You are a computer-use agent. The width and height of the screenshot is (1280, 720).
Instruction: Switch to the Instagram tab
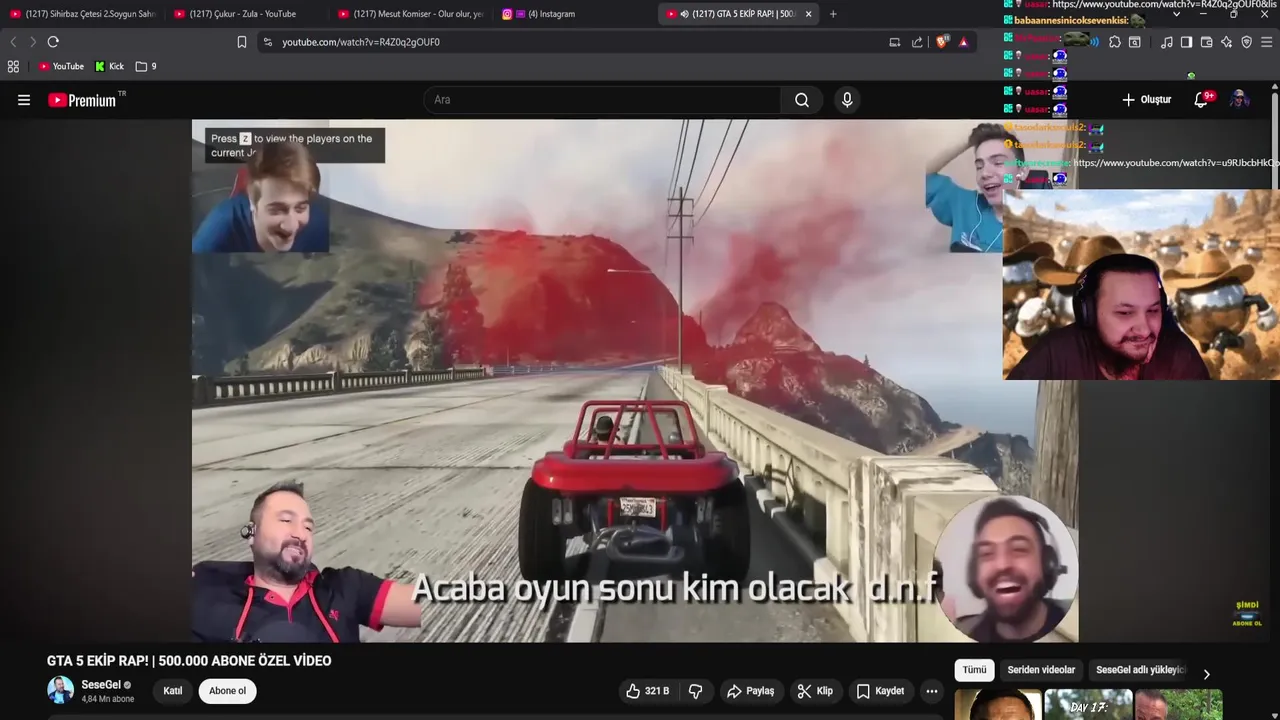coord(575,14)
